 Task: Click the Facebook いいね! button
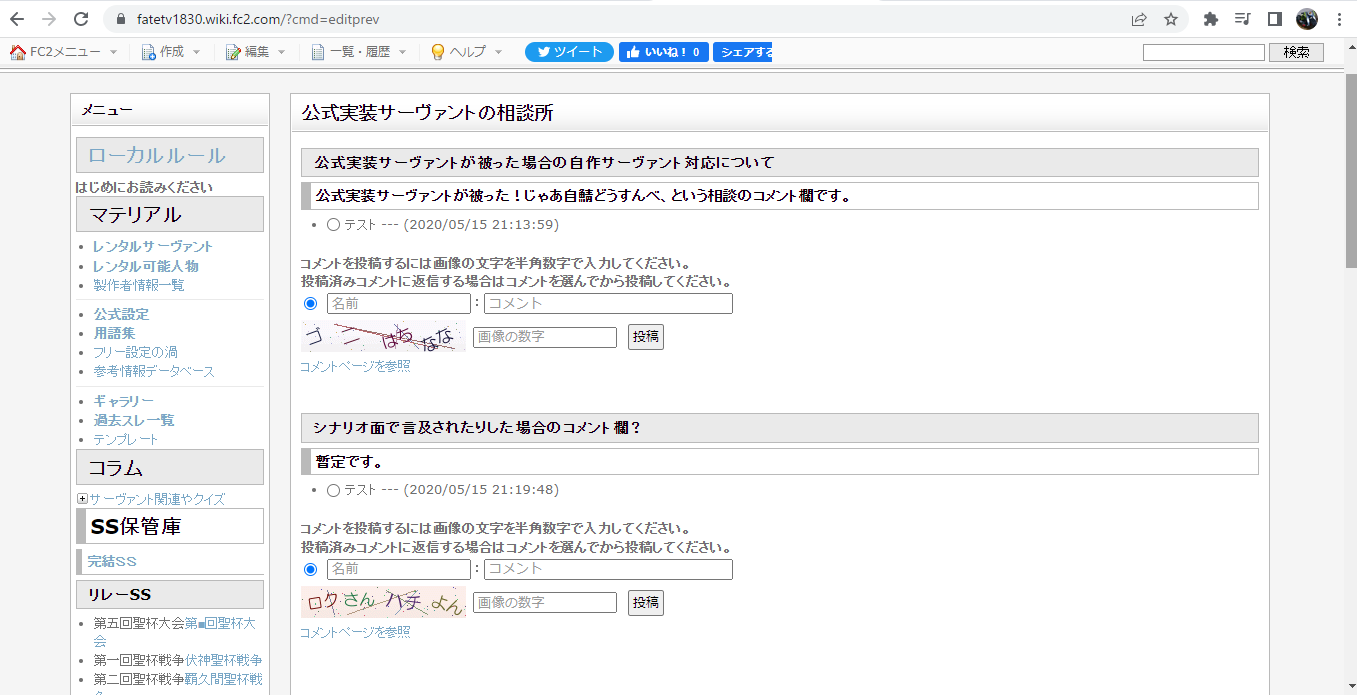(x=664, y=52)
